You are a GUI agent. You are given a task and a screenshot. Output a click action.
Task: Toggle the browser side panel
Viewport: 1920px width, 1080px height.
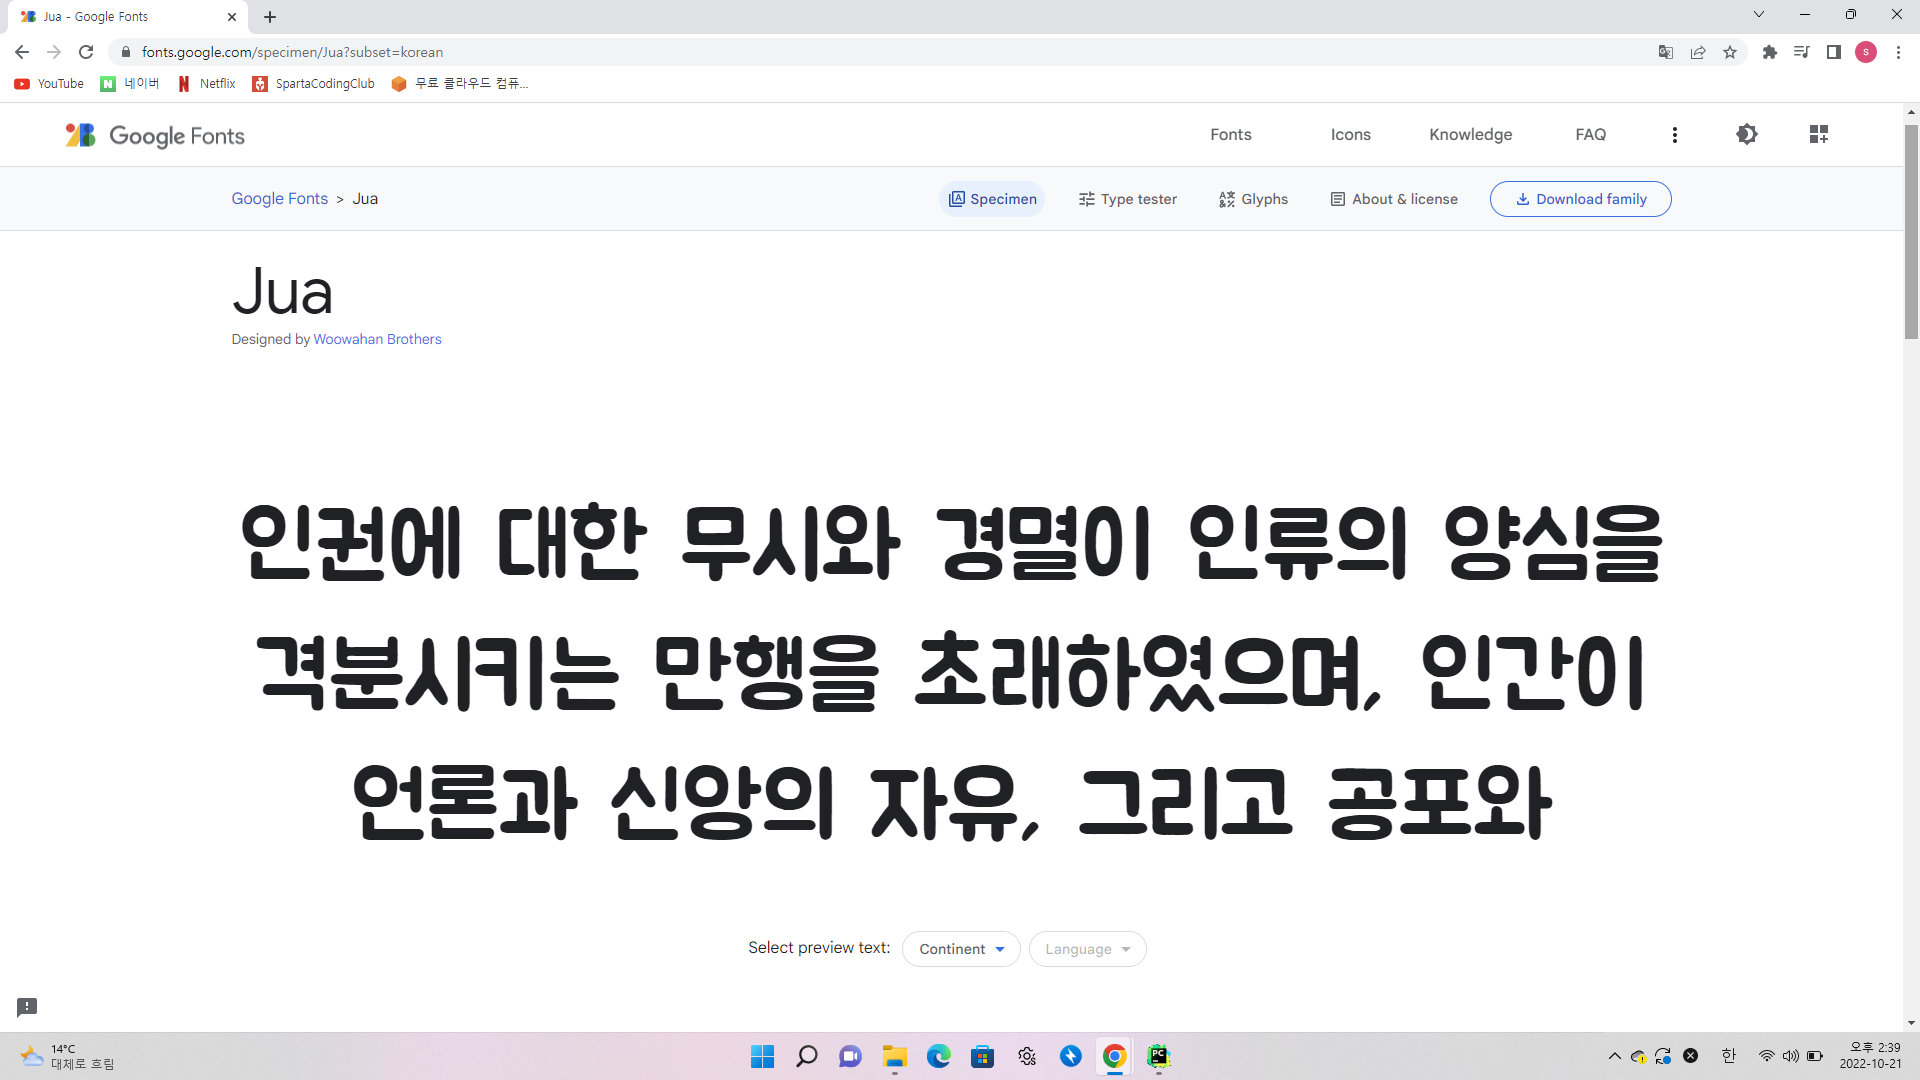point(1834,52)
